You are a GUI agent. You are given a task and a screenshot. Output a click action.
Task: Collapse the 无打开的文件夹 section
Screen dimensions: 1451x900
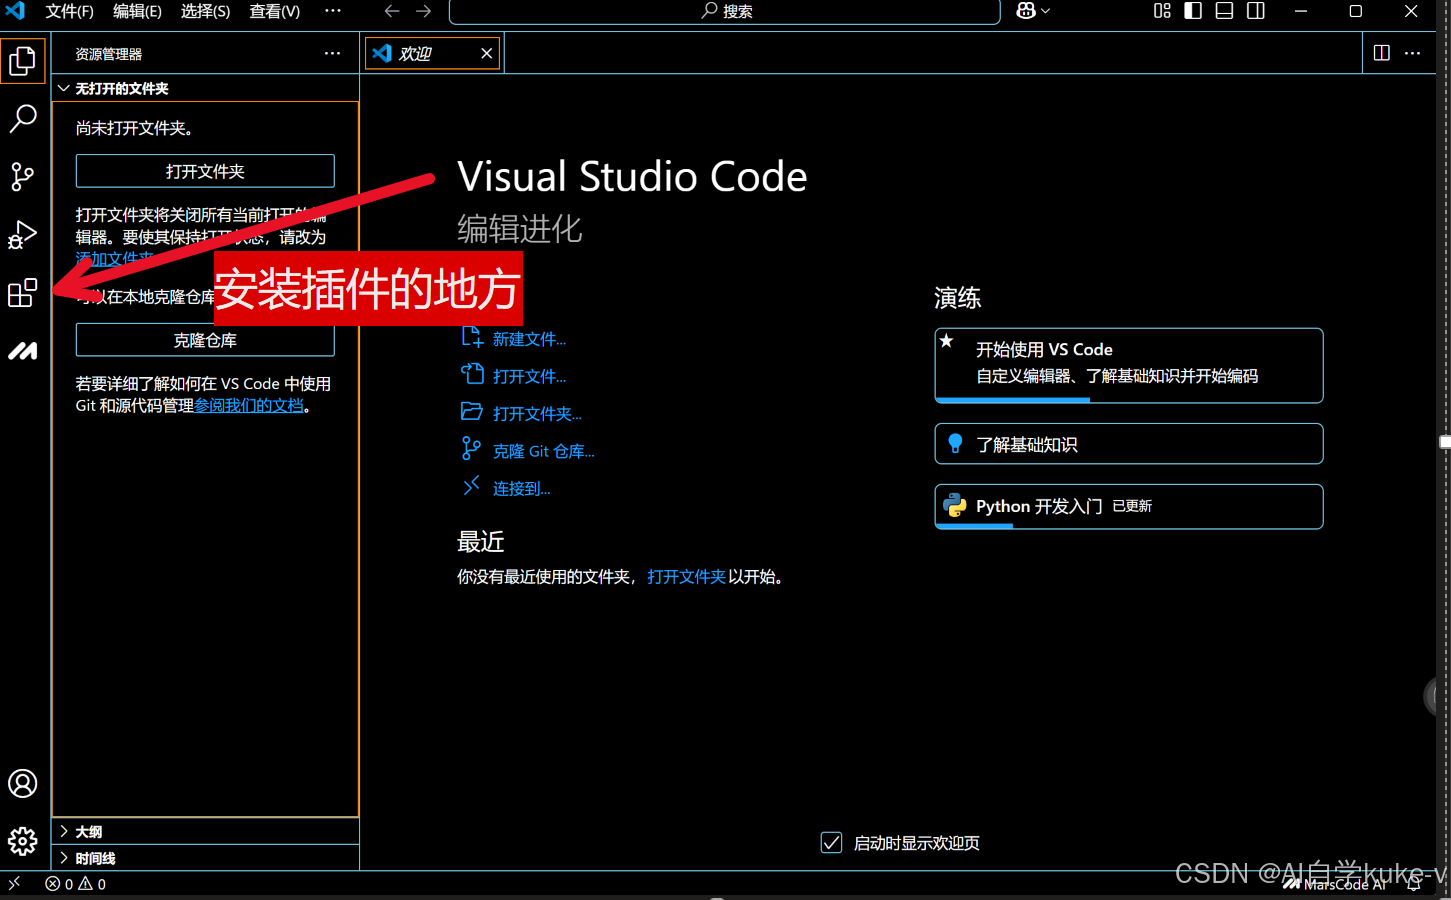tap(205, 88)
